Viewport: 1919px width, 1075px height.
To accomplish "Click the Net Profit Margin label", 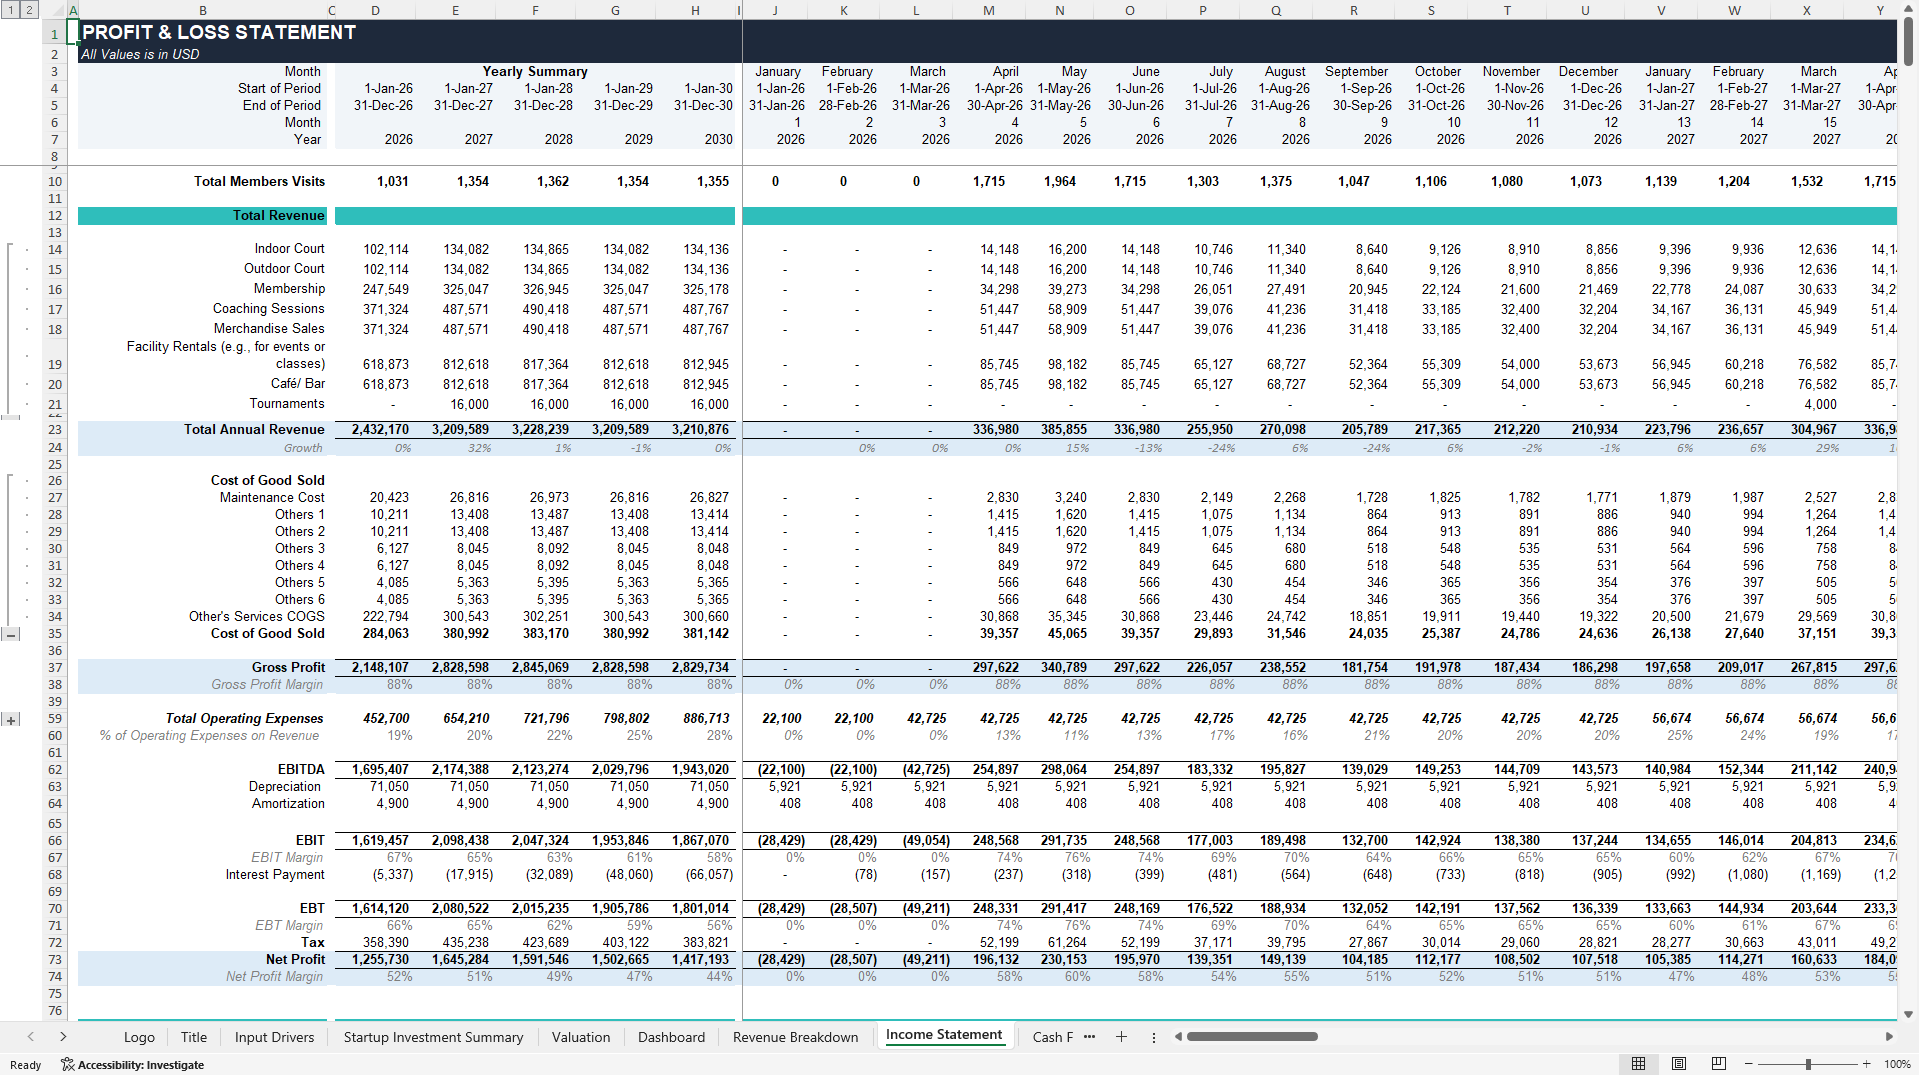I will [274, 977].
